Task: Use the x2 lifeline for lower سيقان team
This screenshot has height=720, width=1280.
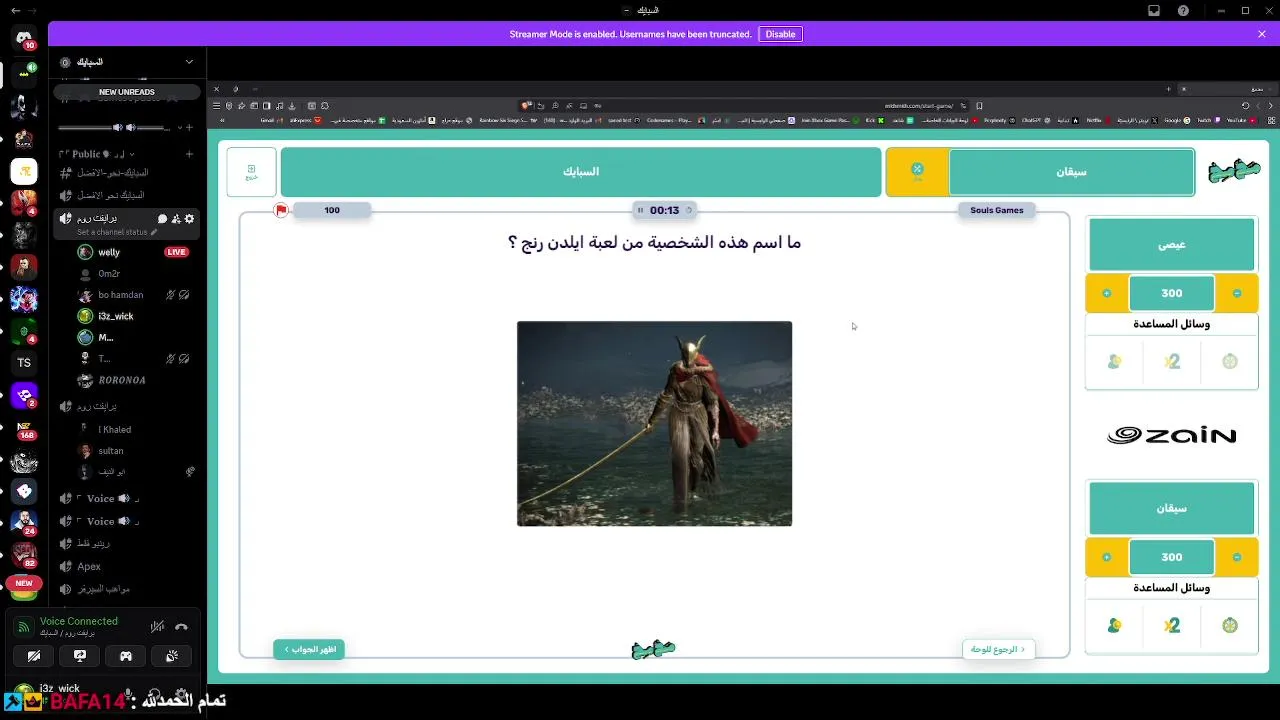Action: point(1172,625)
